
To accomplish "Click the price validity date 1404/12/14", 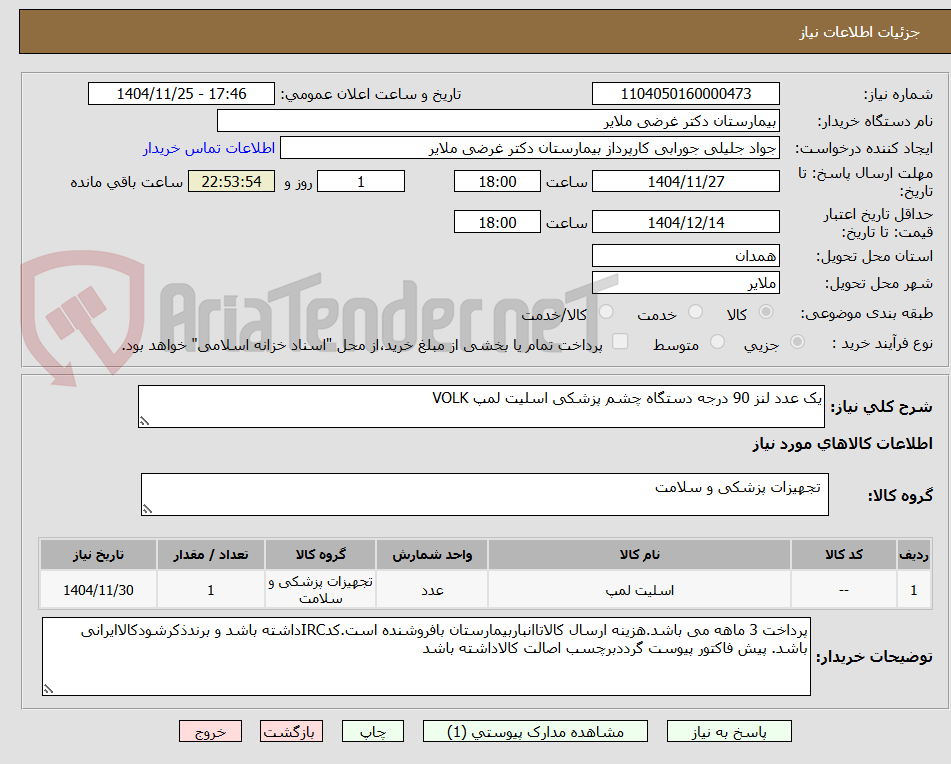I will point(685,222).
